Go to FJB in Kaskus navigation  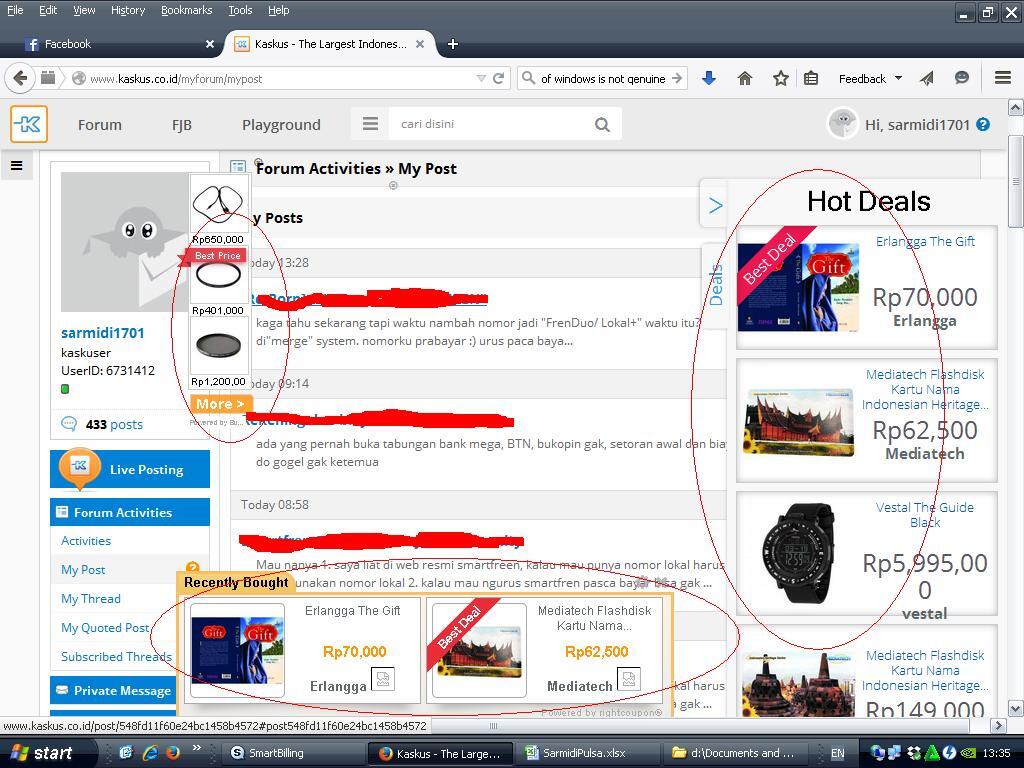pos(182,124)
